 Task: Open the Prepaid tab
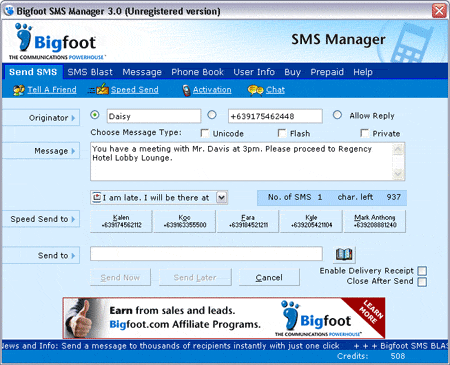(x=327, y=72)
